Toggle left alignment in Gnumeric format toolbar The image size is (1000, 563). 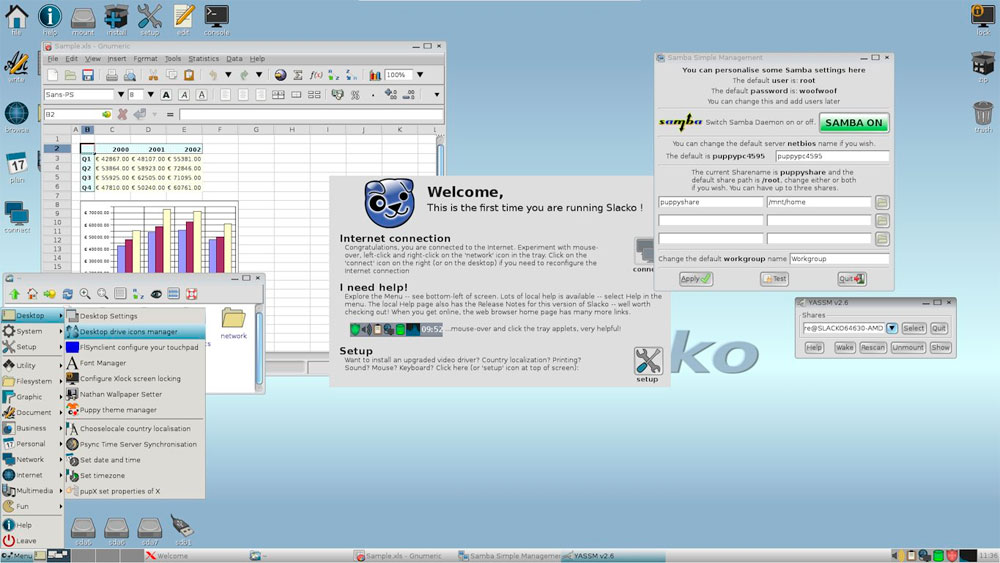(225, 95)
